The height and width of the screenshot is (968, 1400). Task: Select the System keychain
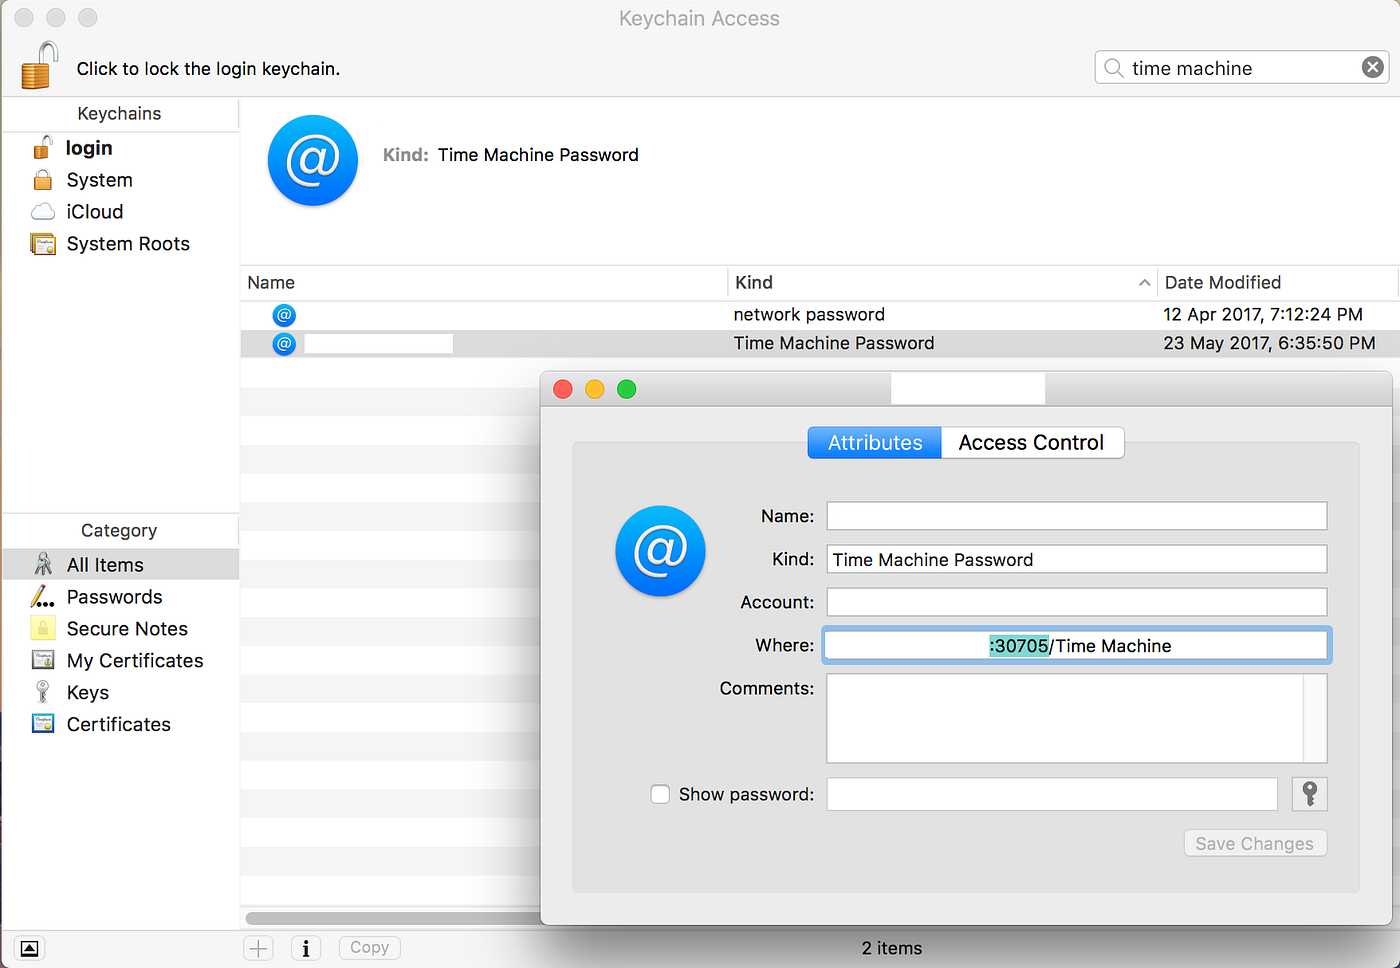(x=99, y=179)
